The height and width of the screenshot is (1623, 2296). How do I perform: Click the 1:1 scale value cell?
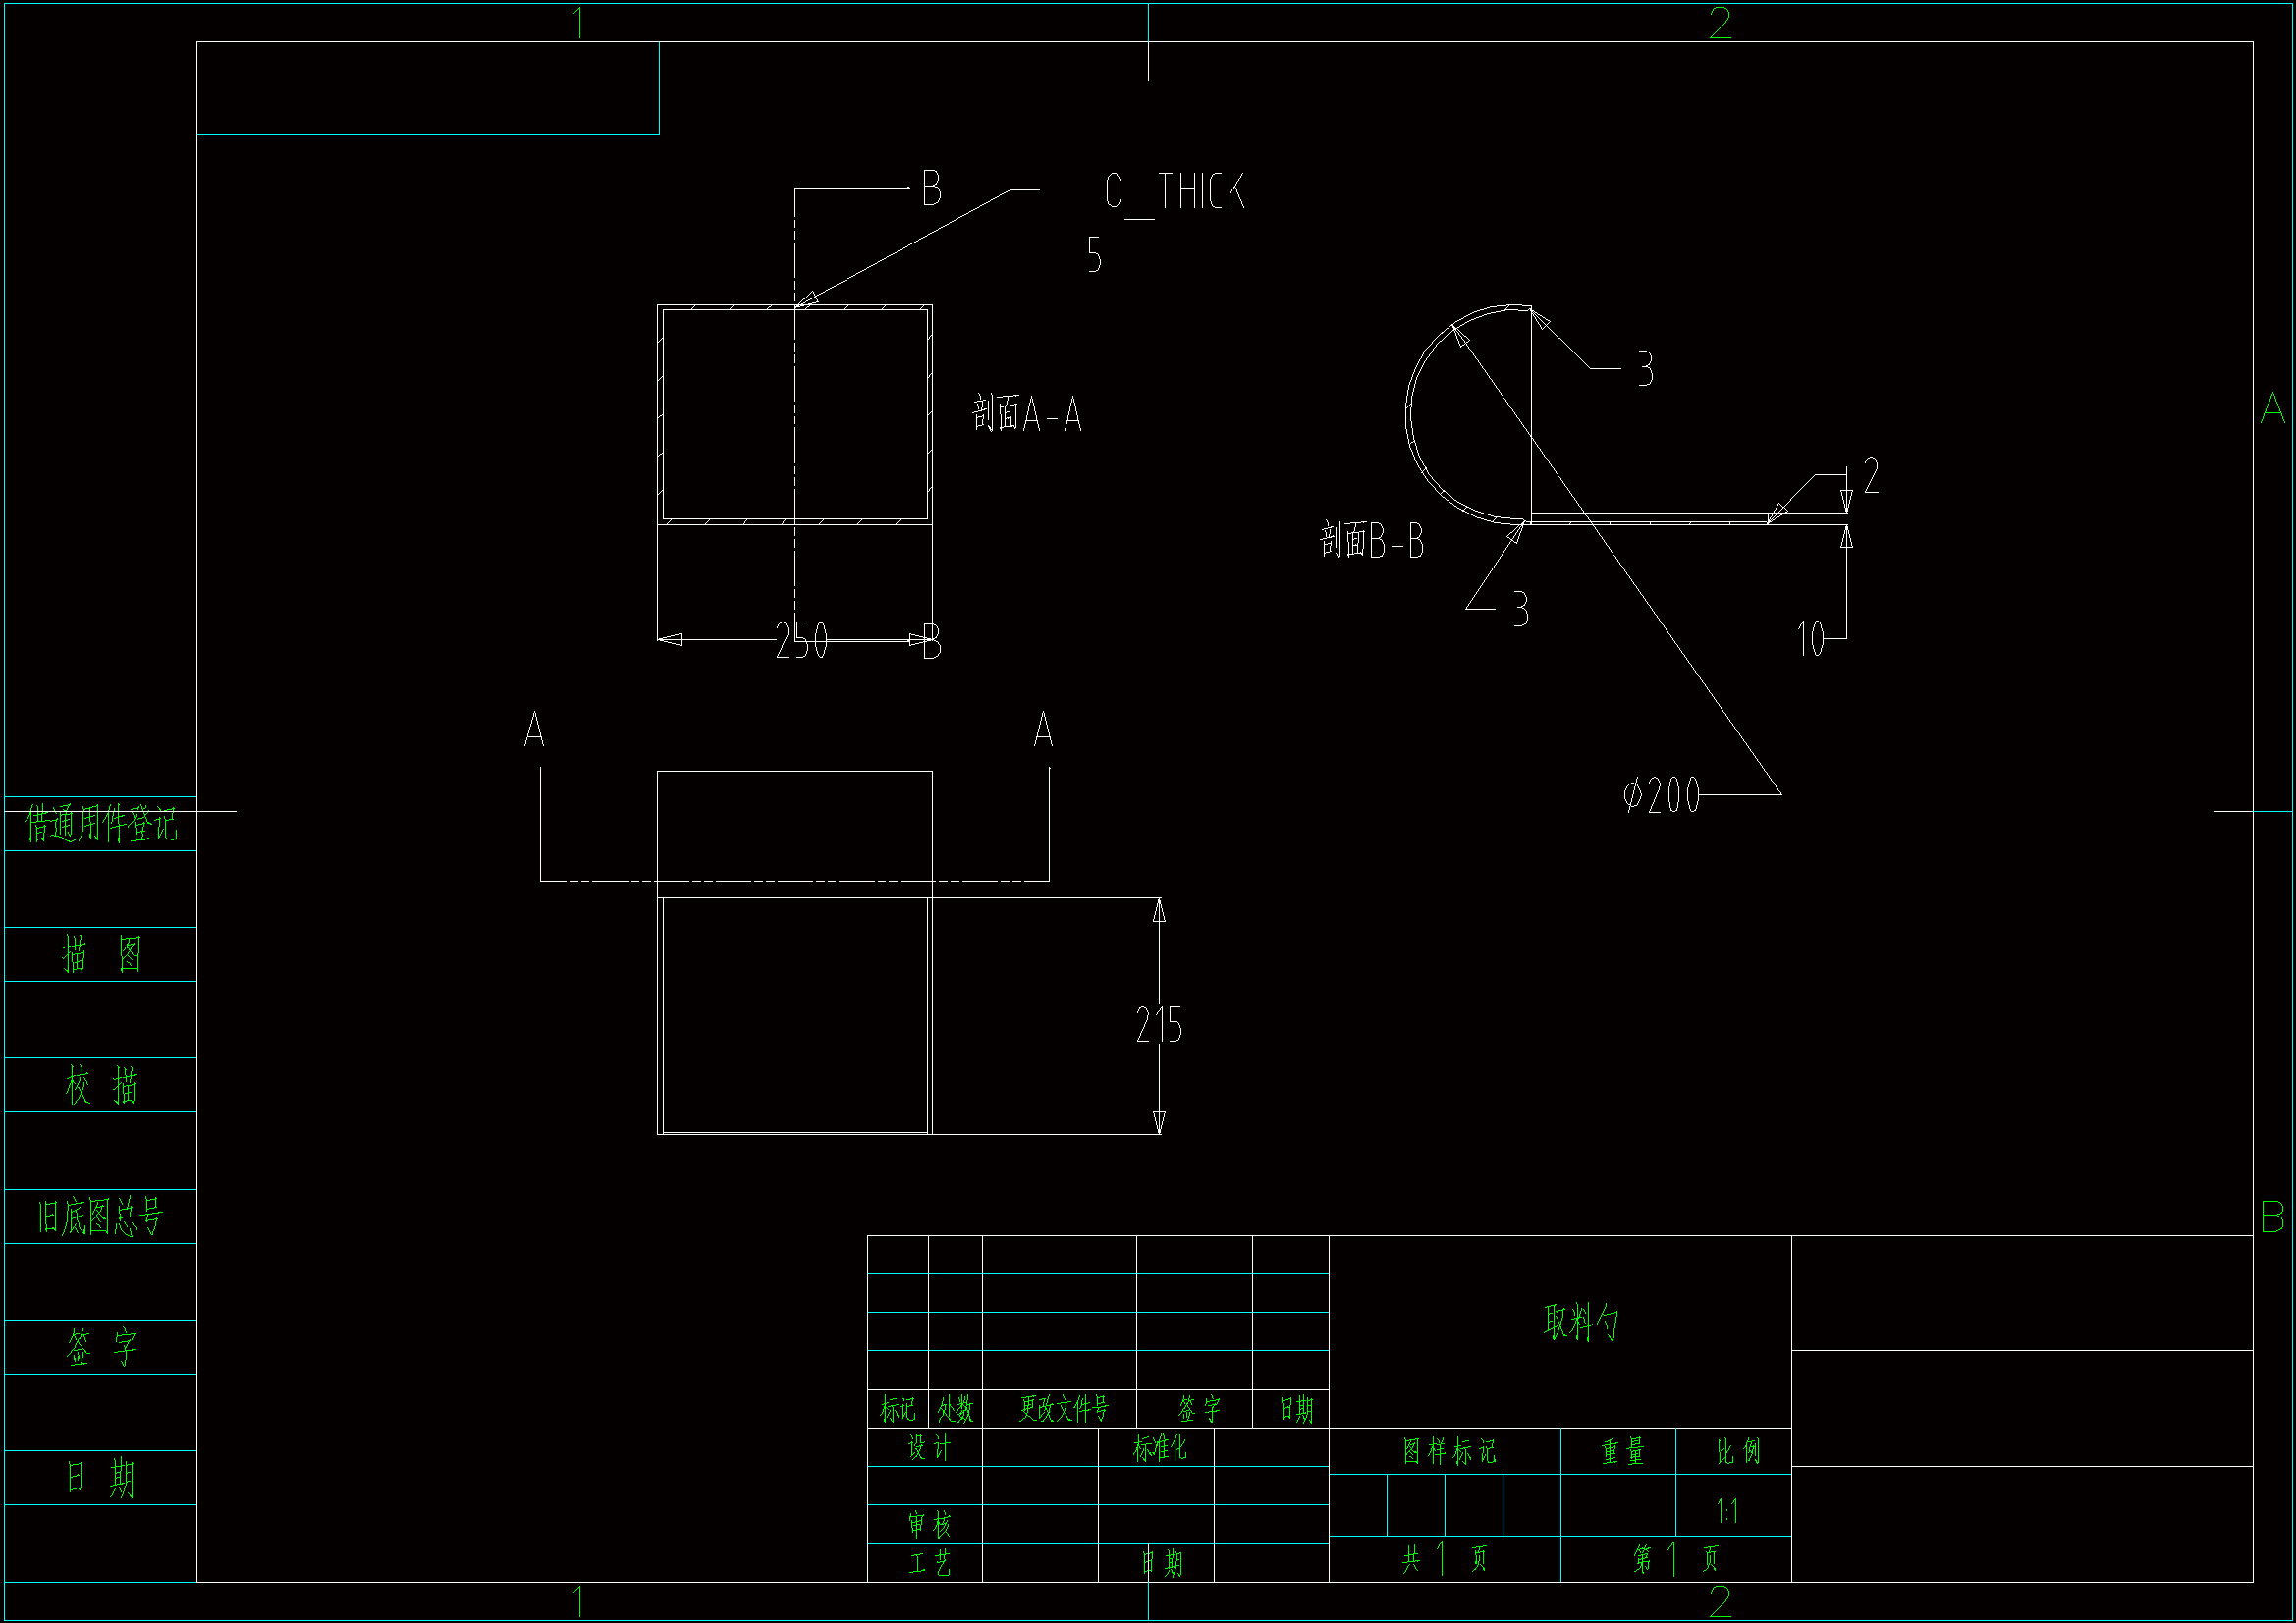pyautogui.click(x=1727, y=1510)
